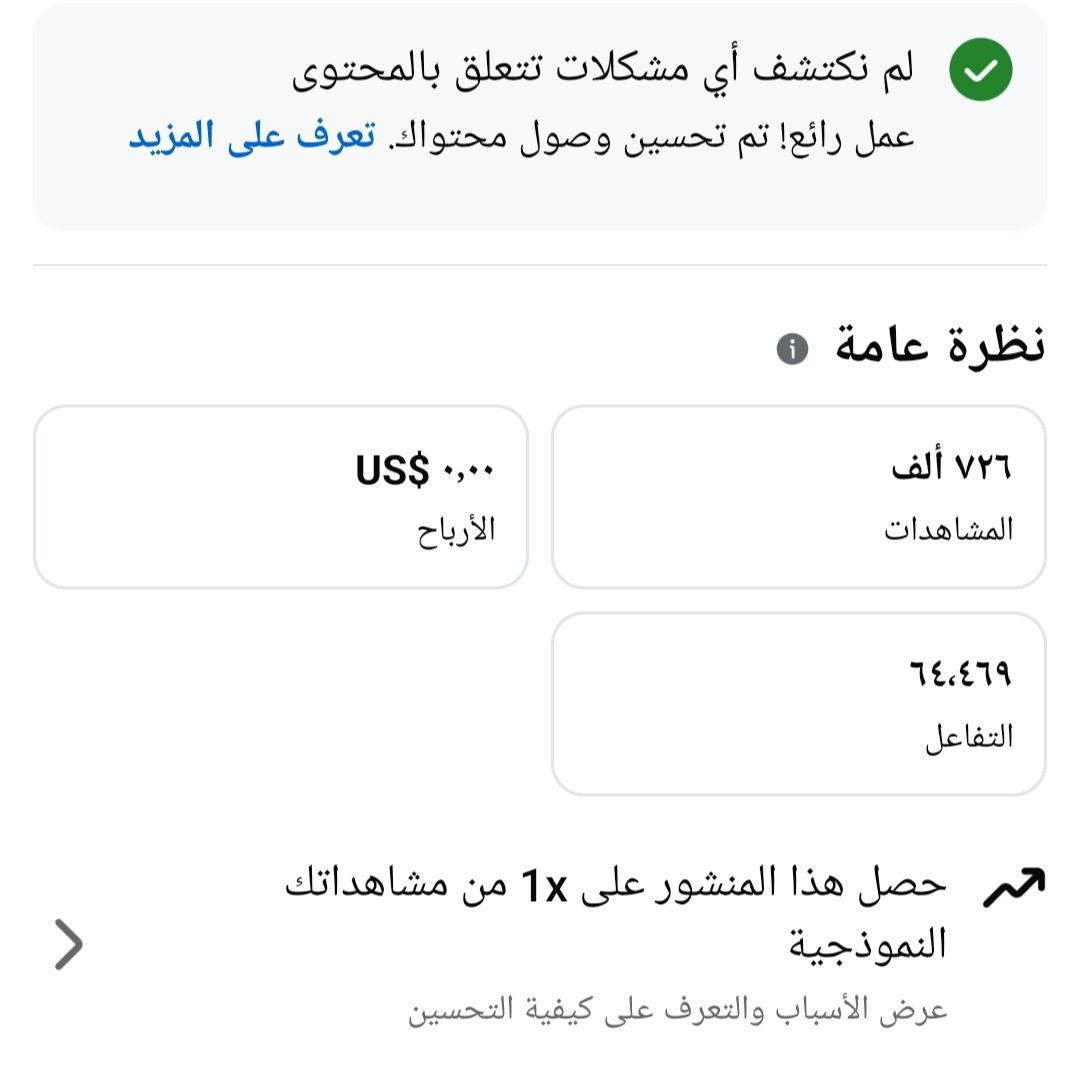Open the تعرف على المزيد link

[x=252, y=136]
